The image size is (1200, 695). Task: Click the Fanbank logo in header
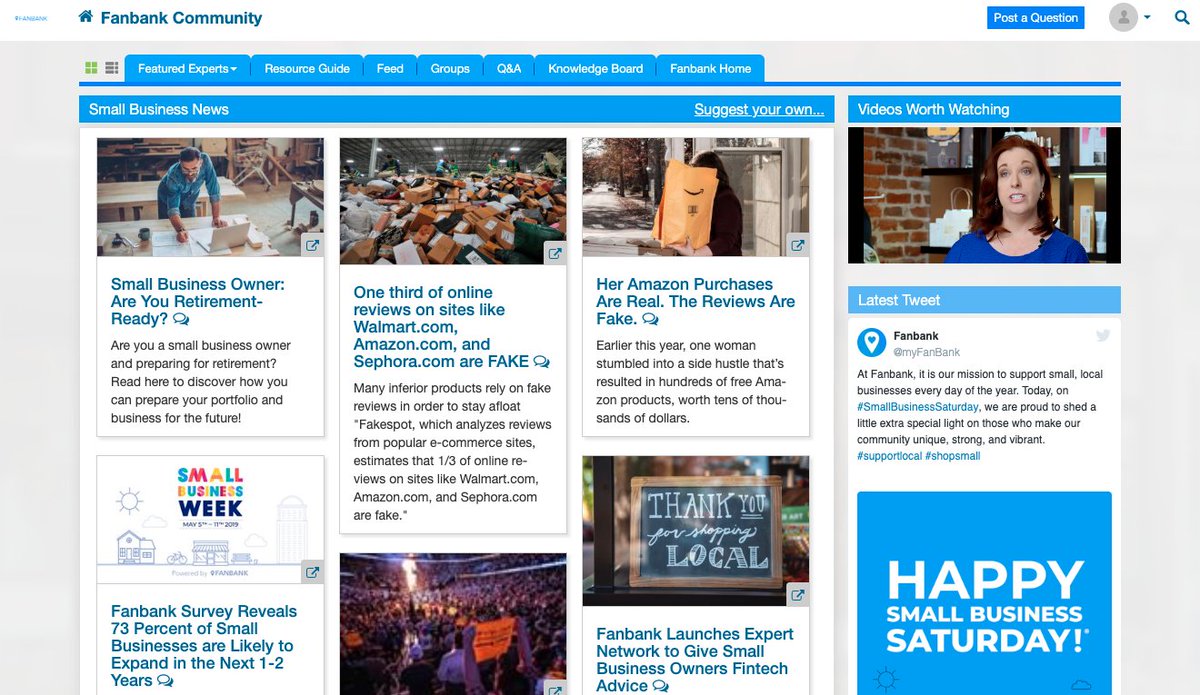31,18
